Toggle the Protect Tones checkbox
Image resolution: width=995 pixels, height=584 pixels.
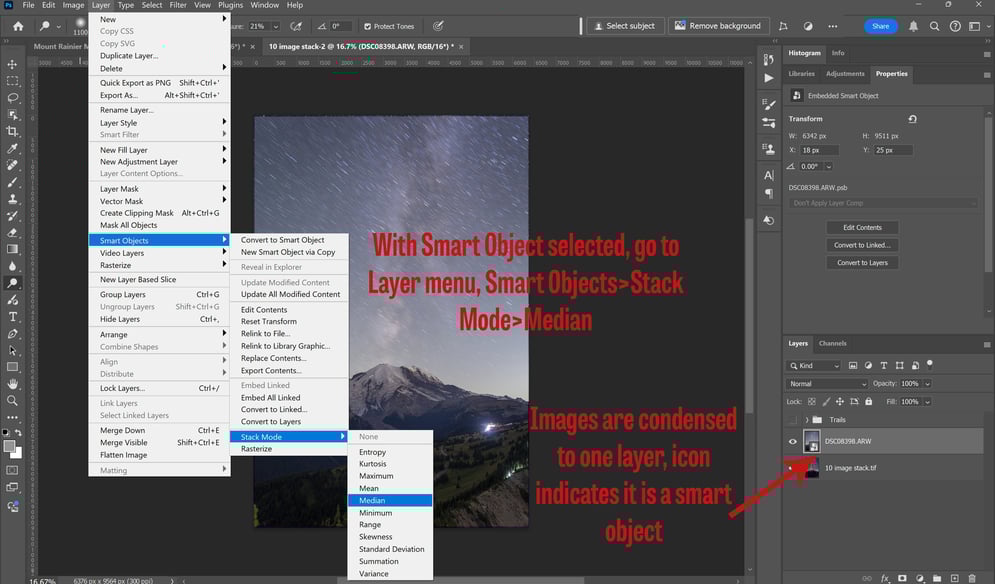(x=367, y=27)
